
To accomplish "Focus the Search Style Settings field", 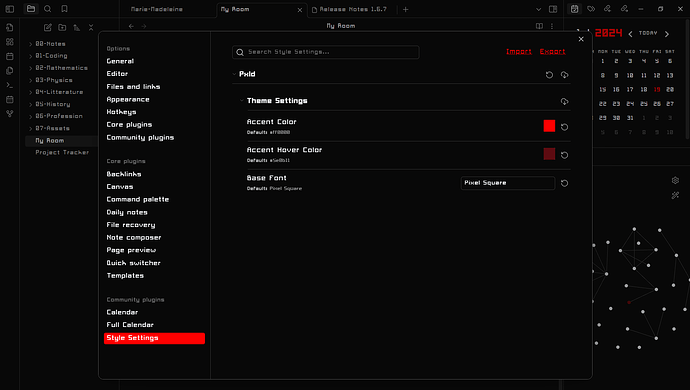I will pyautogui.click(x=326, y=52).
